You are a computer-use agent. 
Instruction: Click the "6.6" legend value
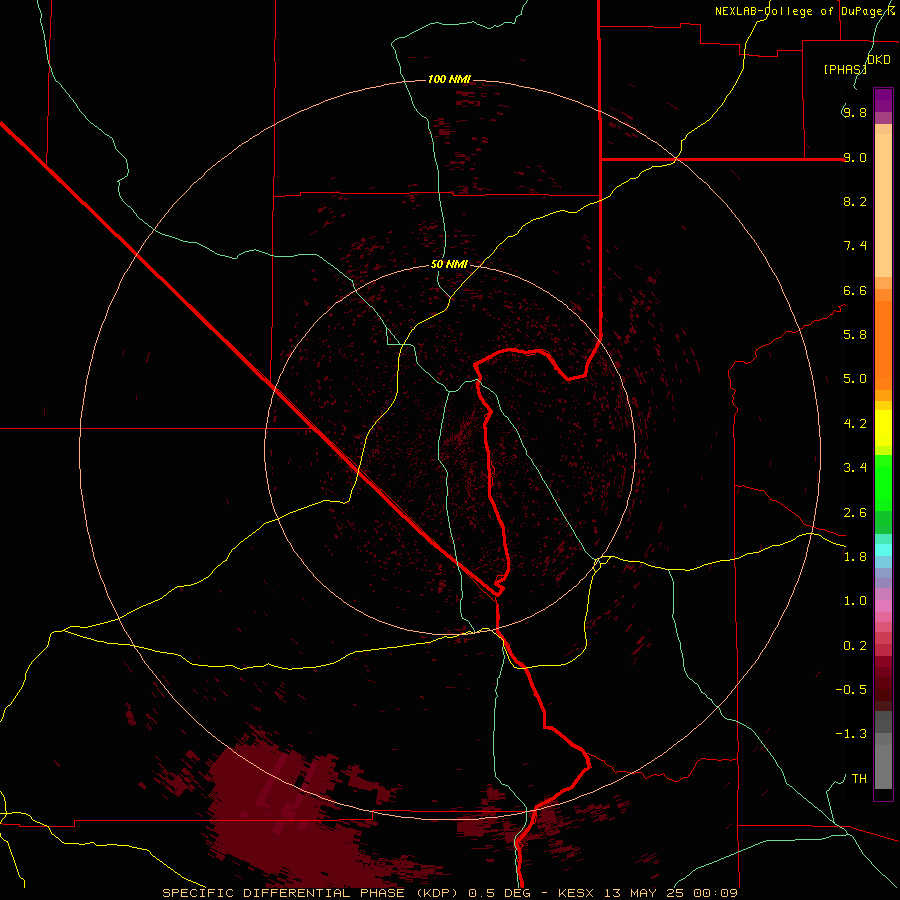coord(855,290)
